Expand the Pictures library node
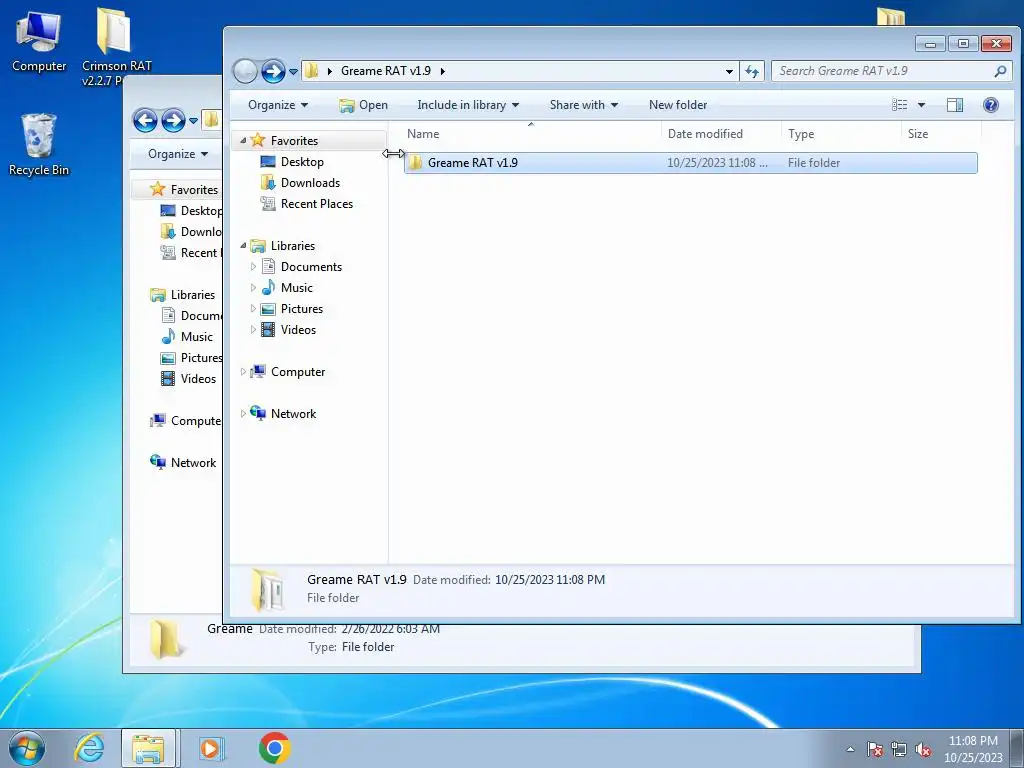 pos(253,308)
